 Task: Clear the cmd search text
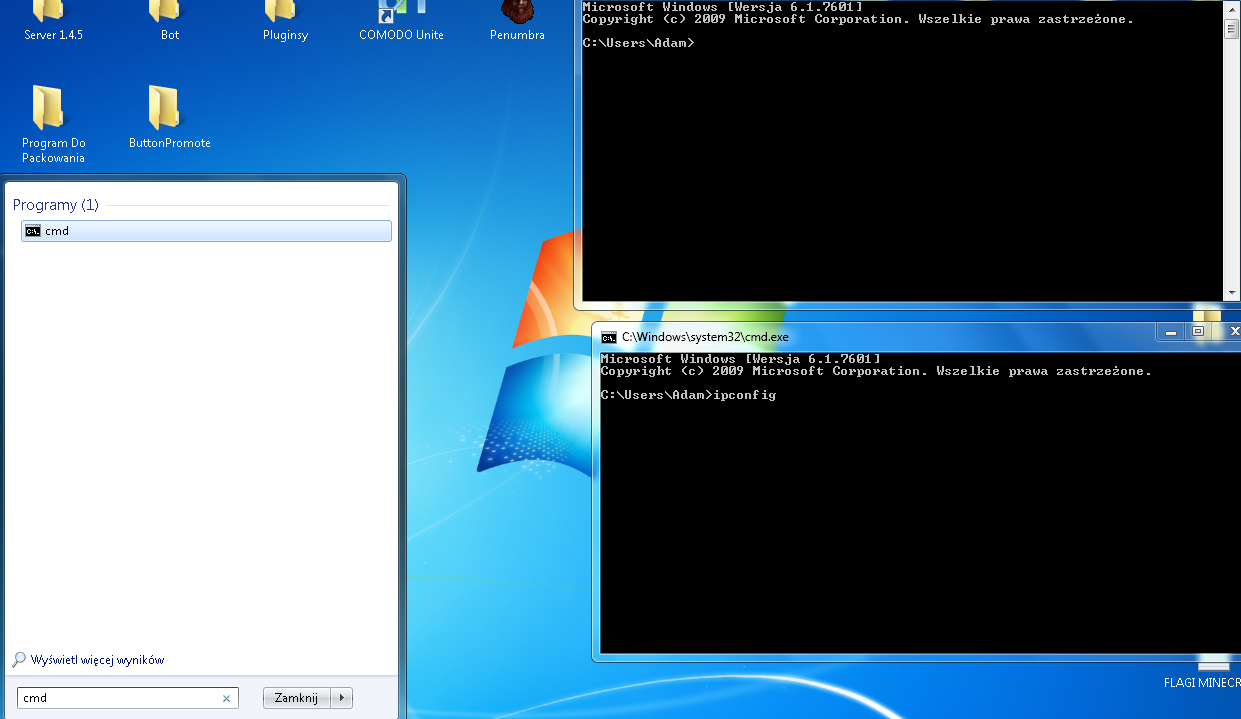226,698
